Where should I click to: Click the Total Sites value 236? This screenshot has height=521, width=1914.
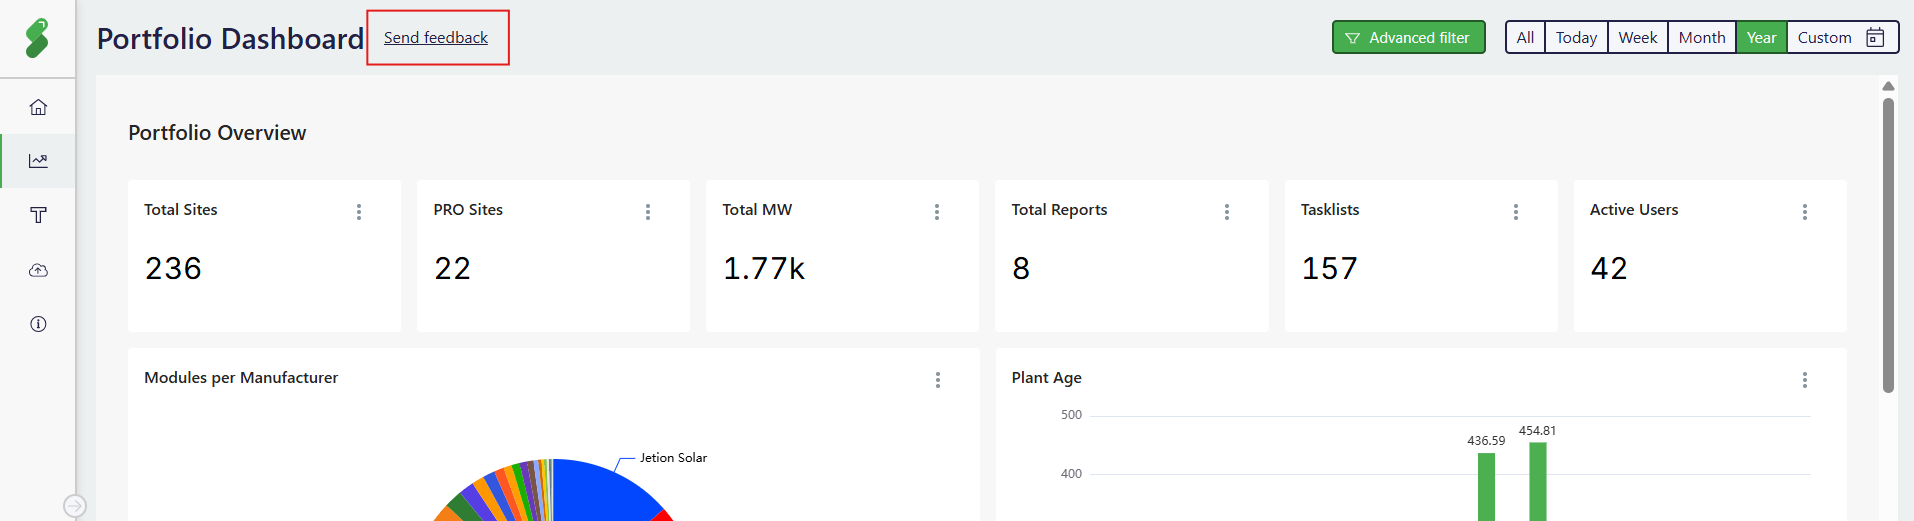tap(173, 268)
